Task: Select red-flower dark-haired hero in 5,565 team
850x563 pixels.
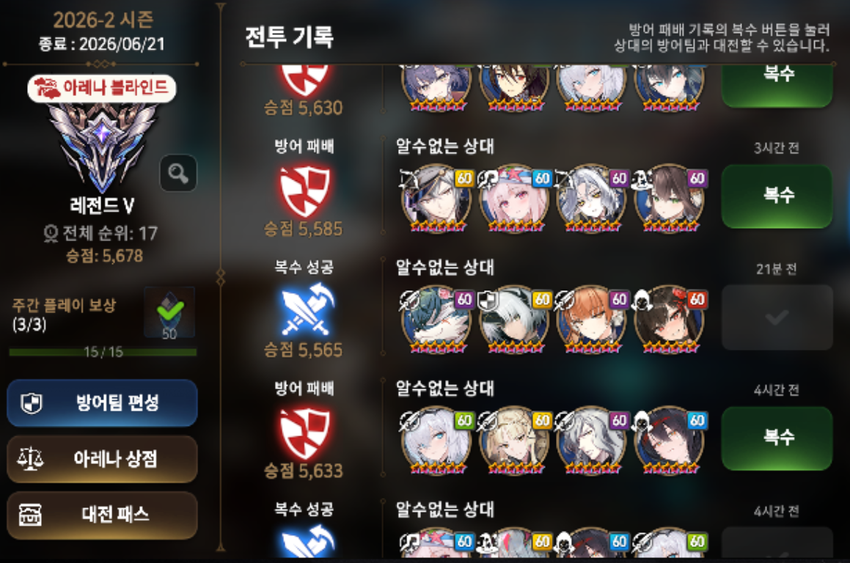Action: (x=669, y=320)
